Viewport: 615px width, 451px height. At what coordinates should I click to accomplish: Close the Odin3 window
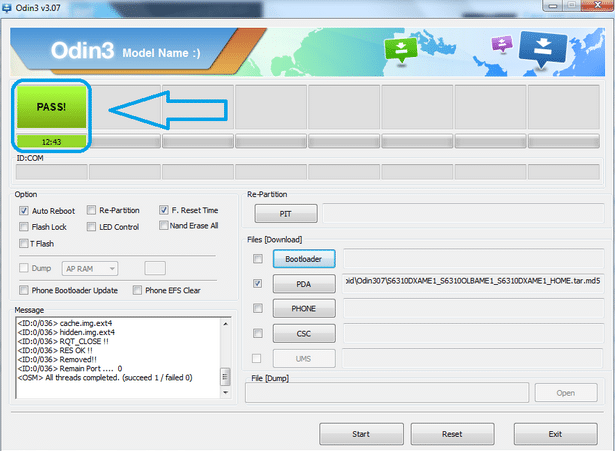(x=598, y=5)
